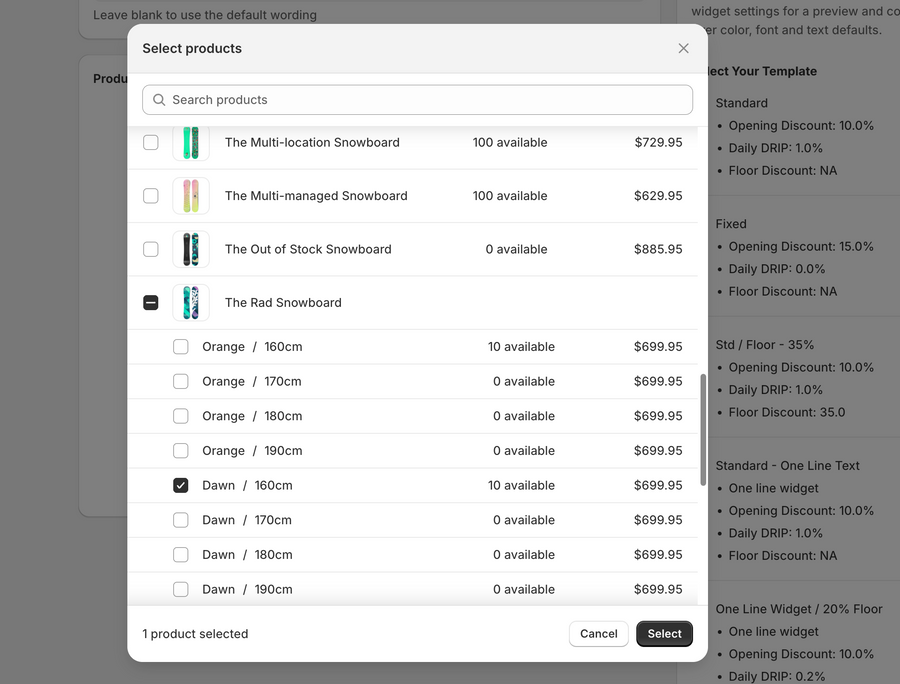The image size is (900, 684).
Task: Check the Orange / 170cm variant
Action: [x=181, y=382]
